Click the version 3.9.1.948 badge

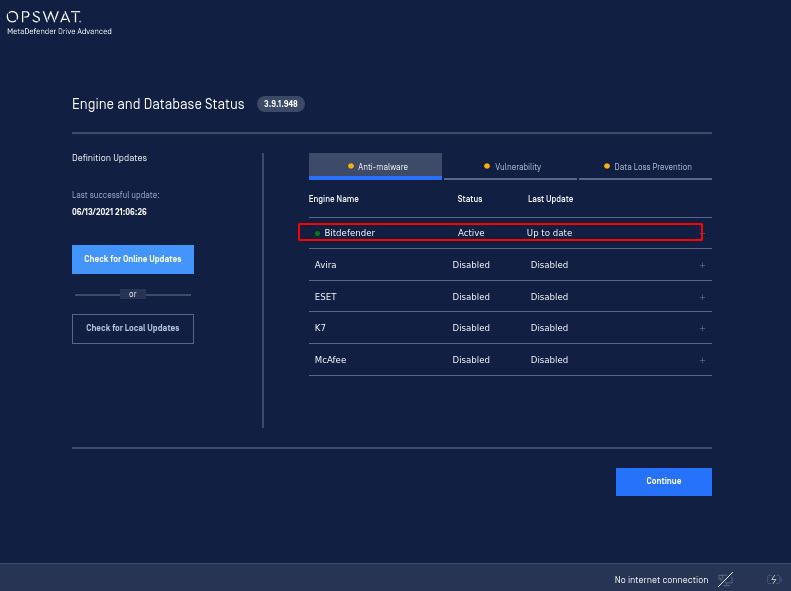pyautogui.click(x=280, y=104)
